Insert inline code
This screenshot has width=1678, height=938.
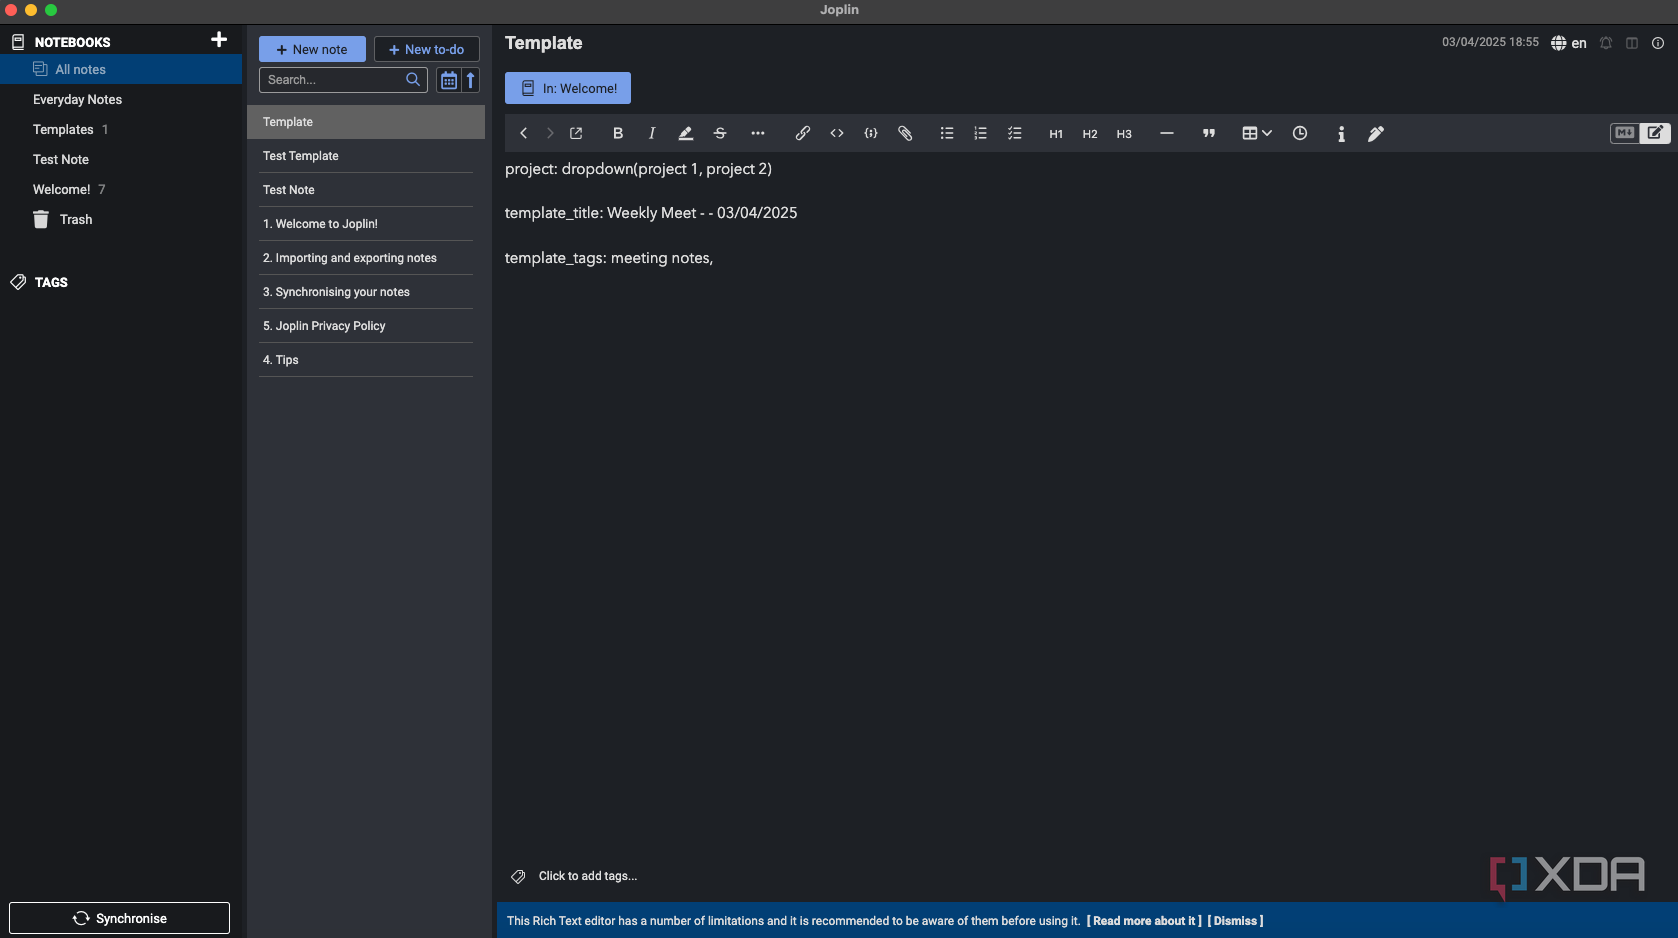click(837, 133)
